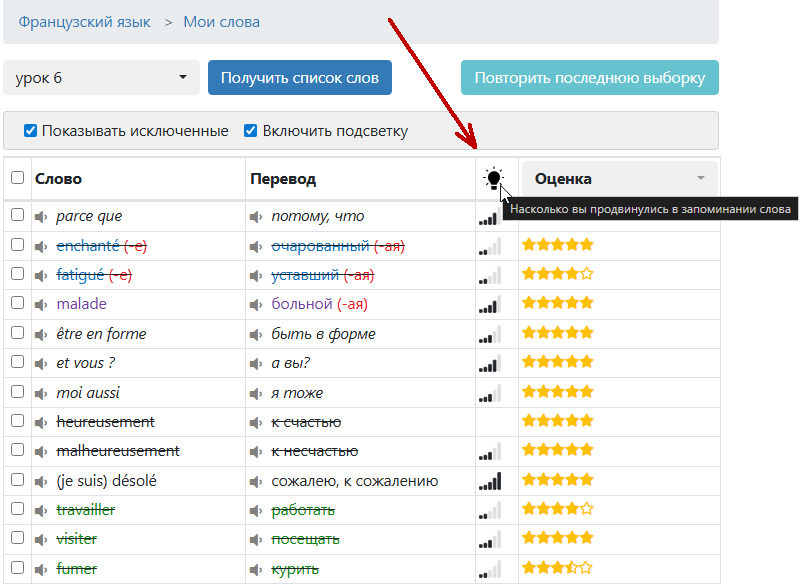The image size is (804, 584).
Task: Play audio for the word 'parce que'
Action: click(41, 217)
